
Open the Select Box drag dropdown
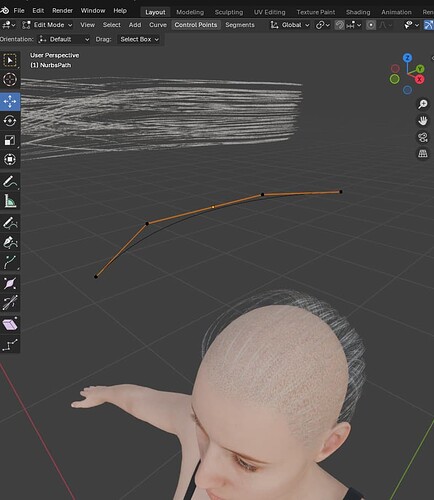point(139,39)
